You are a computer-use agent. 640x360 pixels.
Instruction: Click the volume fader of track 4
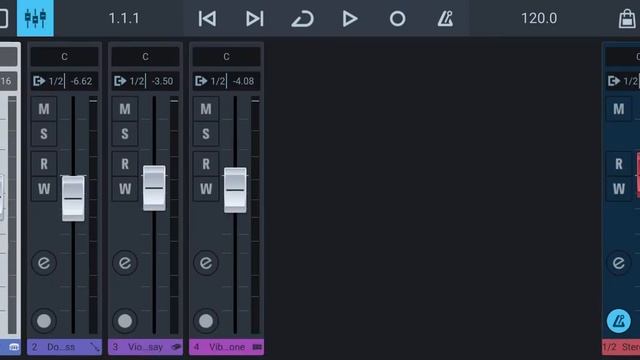235,190
